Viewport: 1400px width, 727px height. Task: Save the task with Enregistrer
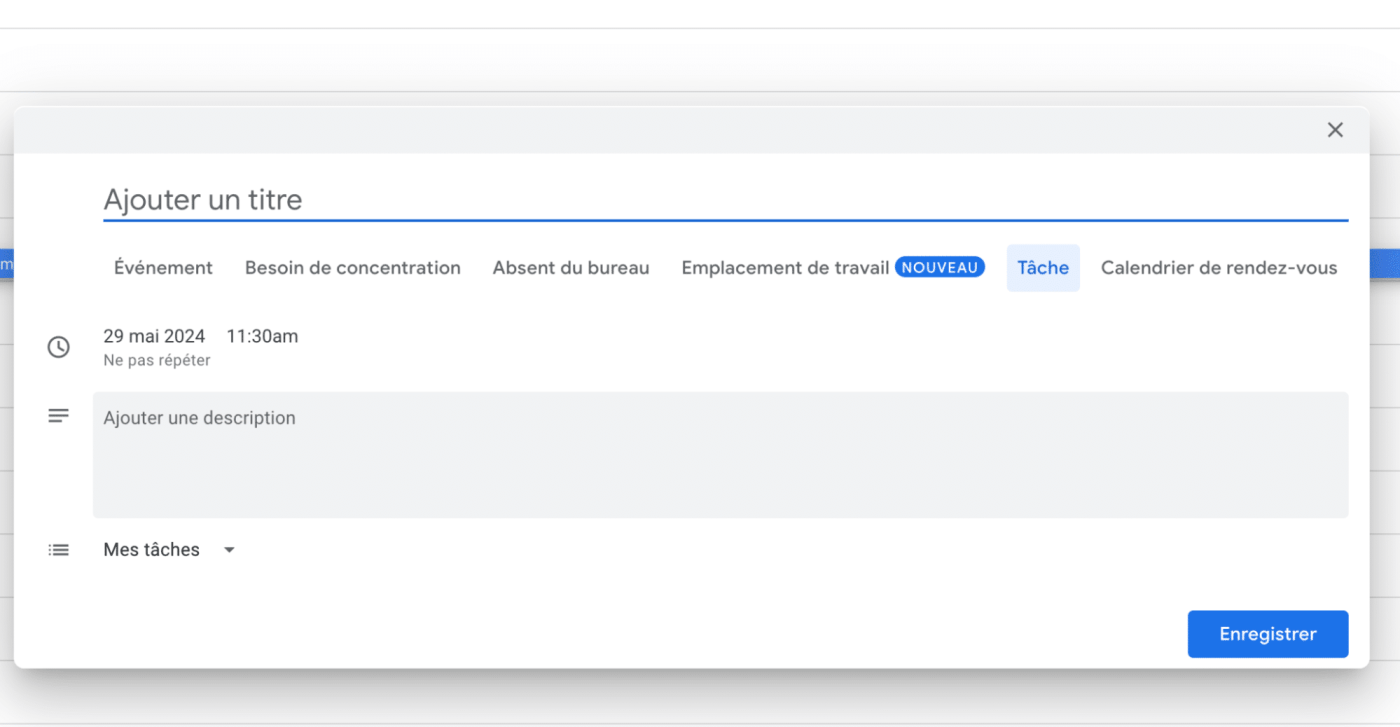[x=1267, y=634]
